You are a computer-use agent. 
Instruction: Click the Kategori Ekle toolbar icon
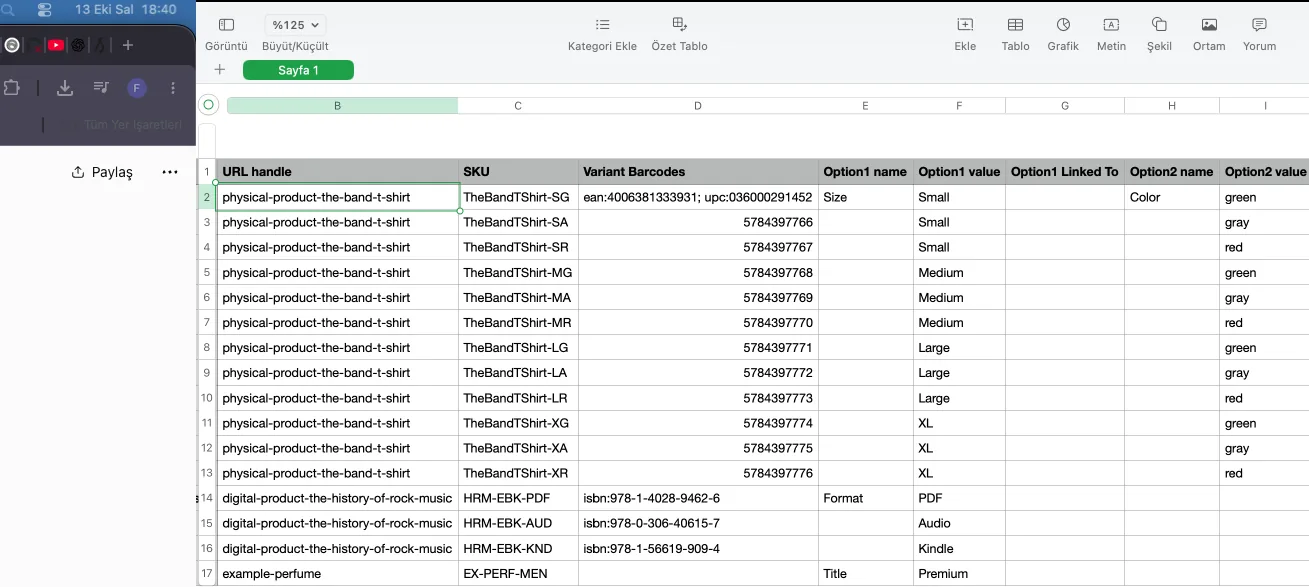(x=602, y=25)
